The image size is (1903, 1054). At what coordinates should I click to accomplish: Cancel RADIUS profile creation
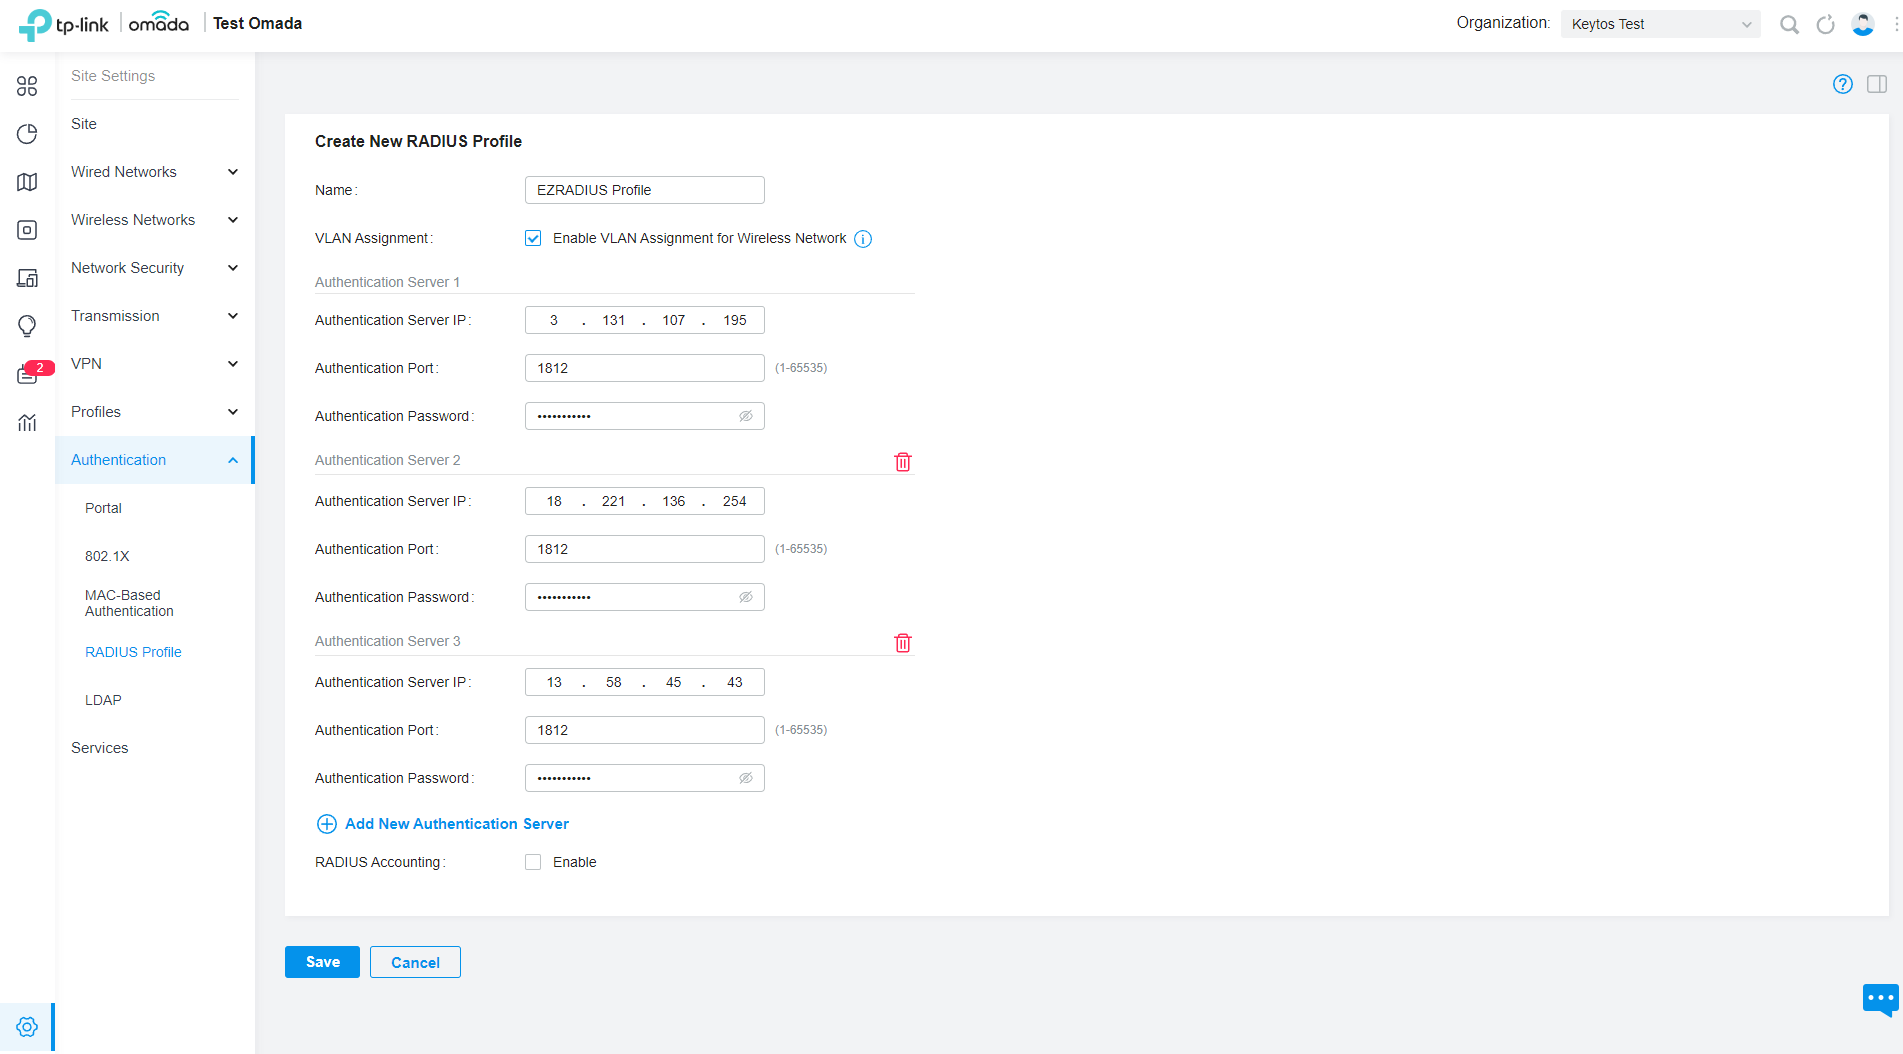pyautogui.click(x=415, y=962)
